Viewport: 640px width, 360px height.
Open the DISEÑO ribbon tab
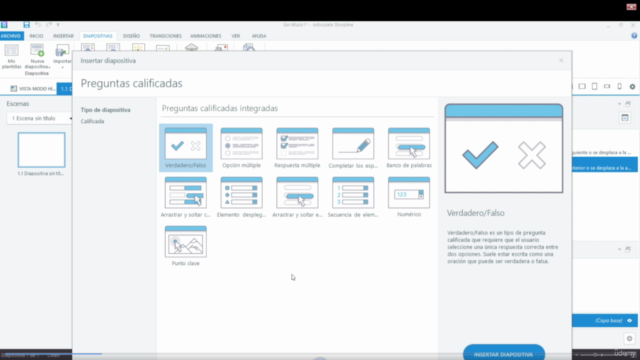pos(131,36)
